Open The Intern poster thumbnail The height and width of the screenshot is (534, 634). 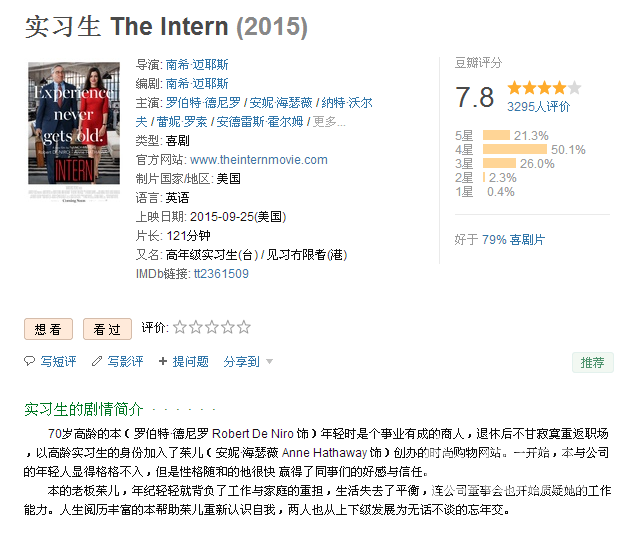[x=74, y=123]
